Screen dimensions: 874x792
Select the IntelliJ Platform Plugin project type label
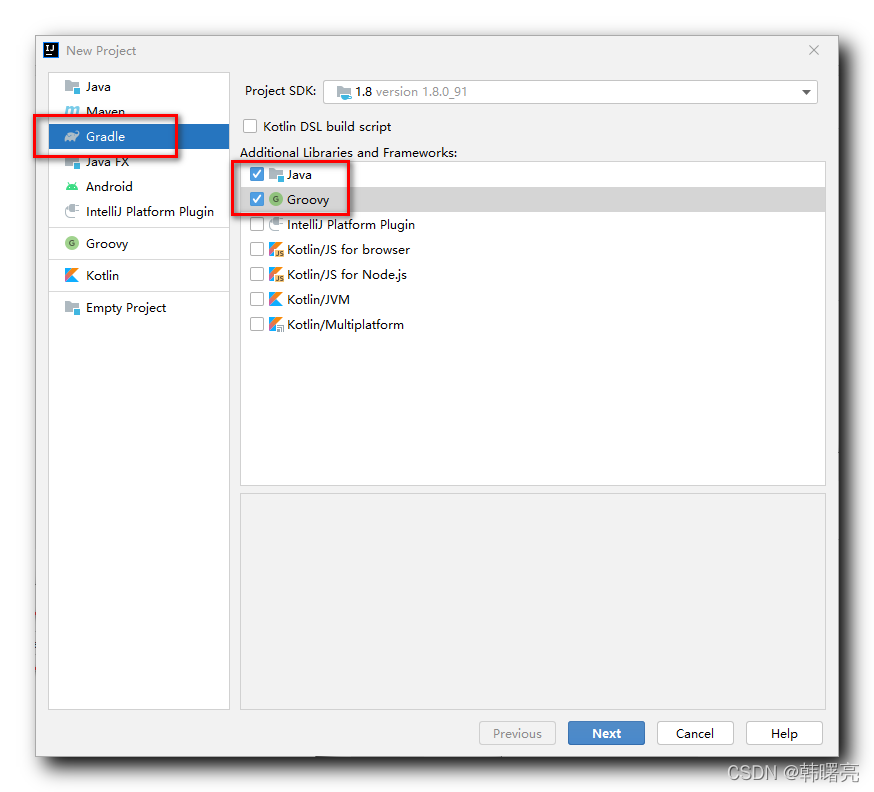click(150, 212)
